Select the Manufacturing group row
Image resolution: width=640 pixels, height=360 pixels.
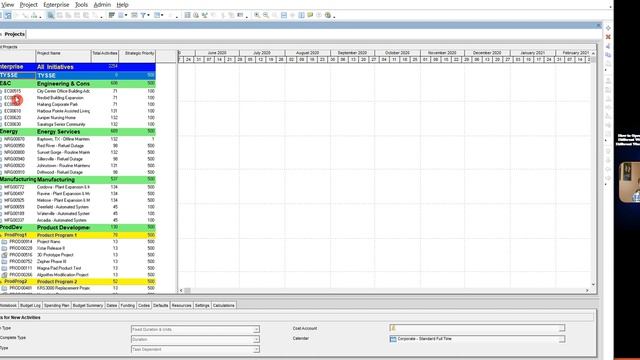click(x=78, y=180)
